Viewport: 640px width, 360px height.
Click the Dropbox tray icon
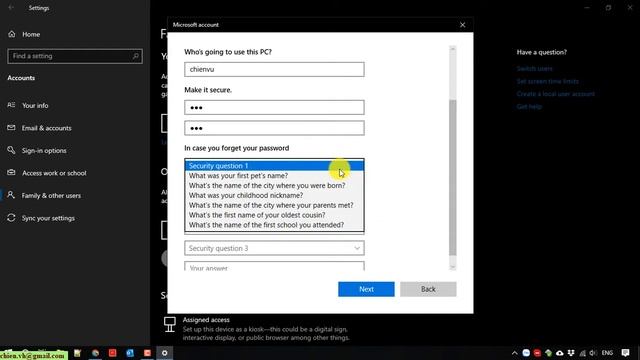tap(571, 353)
